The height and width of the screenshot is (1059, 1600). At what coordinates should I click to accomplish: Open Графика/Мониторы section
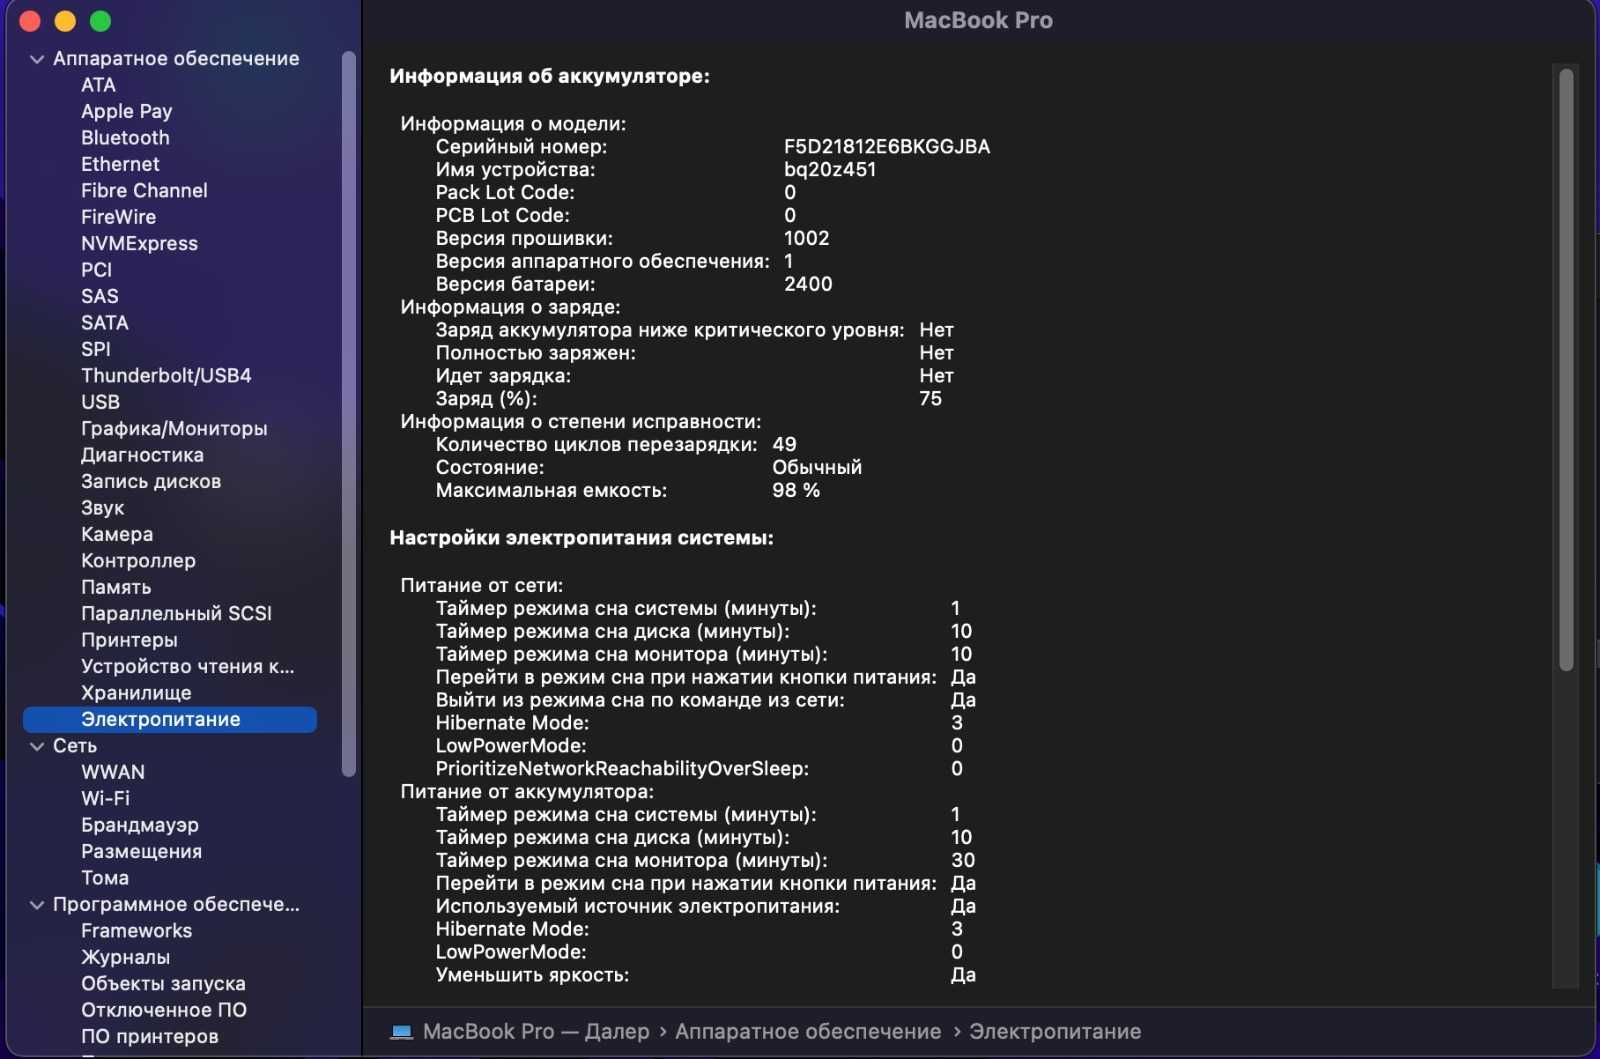[x=174, y=429]
